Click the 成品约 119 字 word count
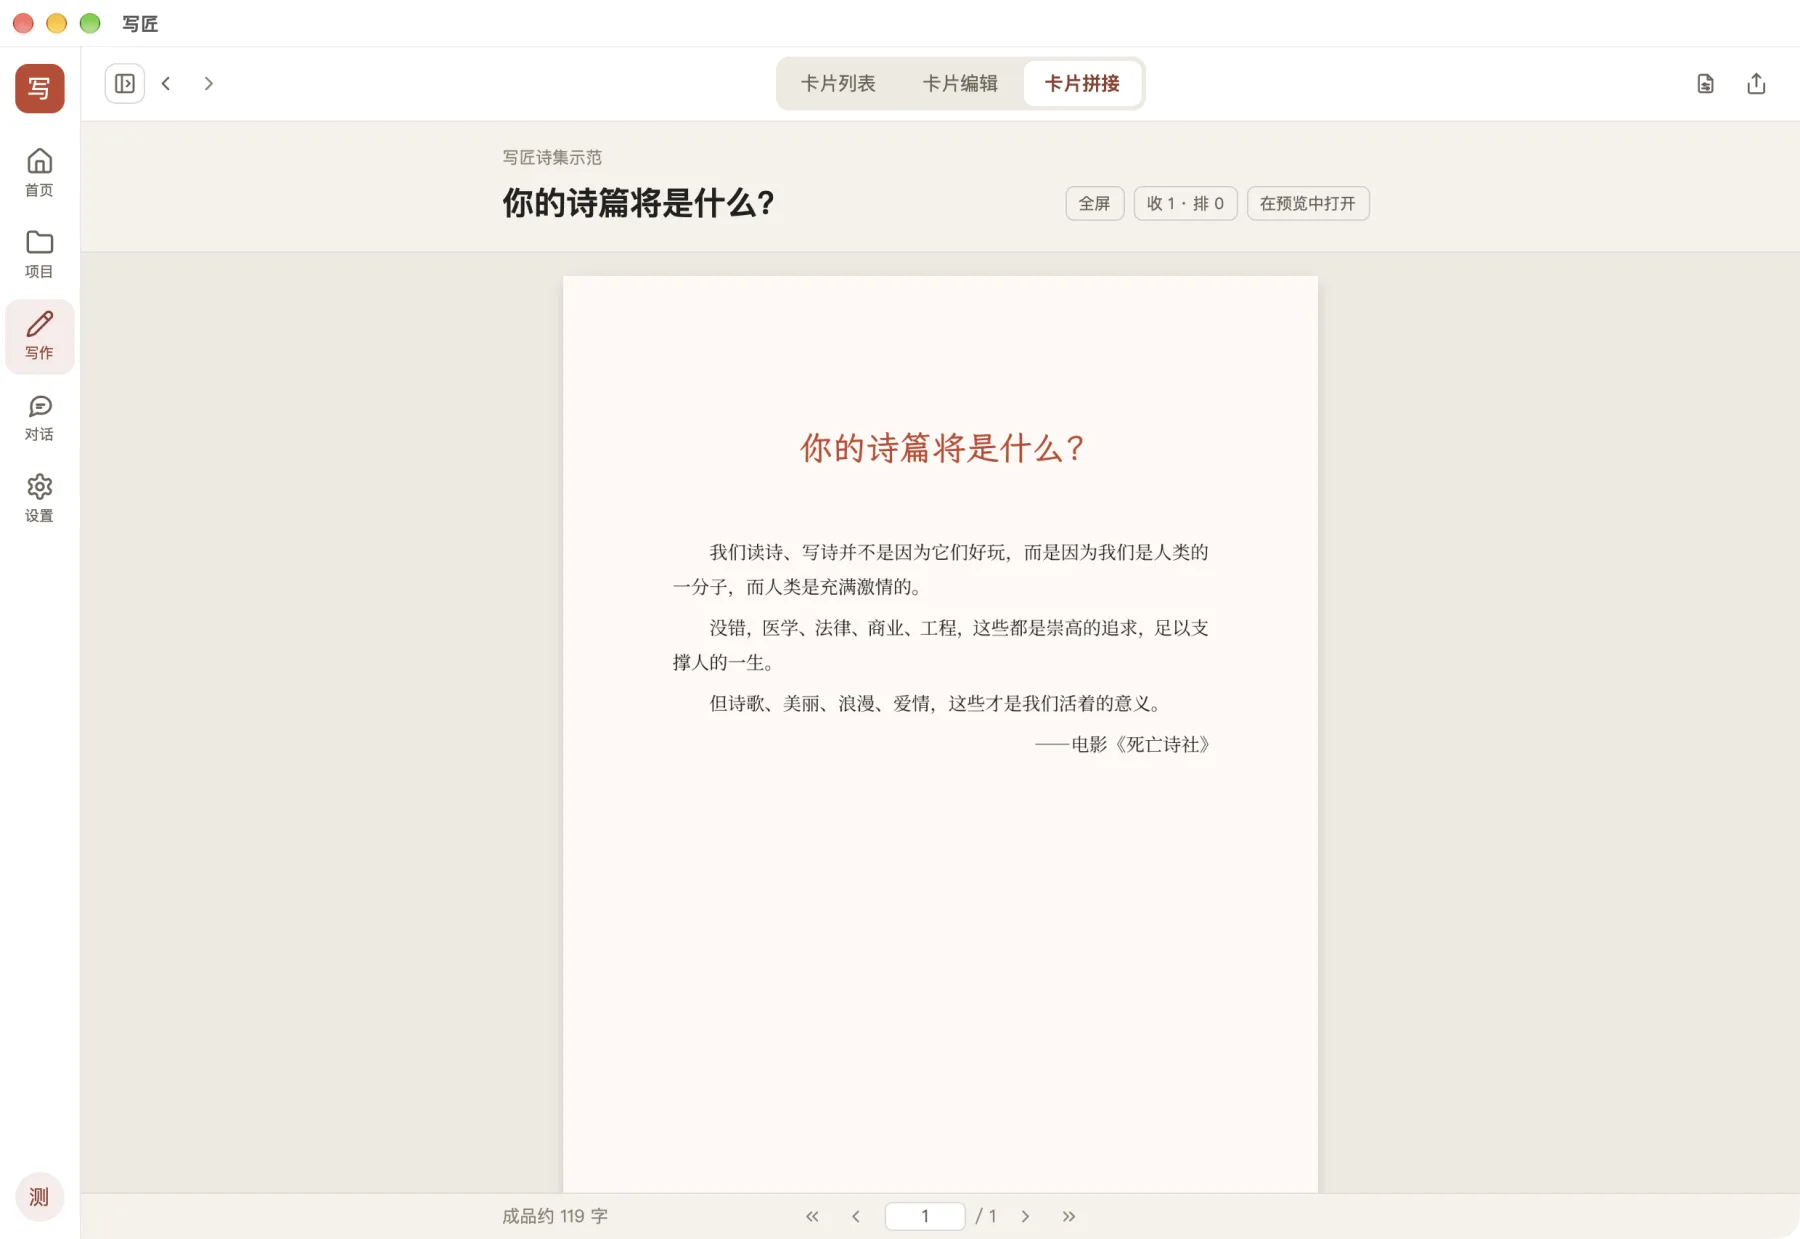Image resolution: width=1800 pixels, height=1239 pixels. click(x=555, y=1216)
